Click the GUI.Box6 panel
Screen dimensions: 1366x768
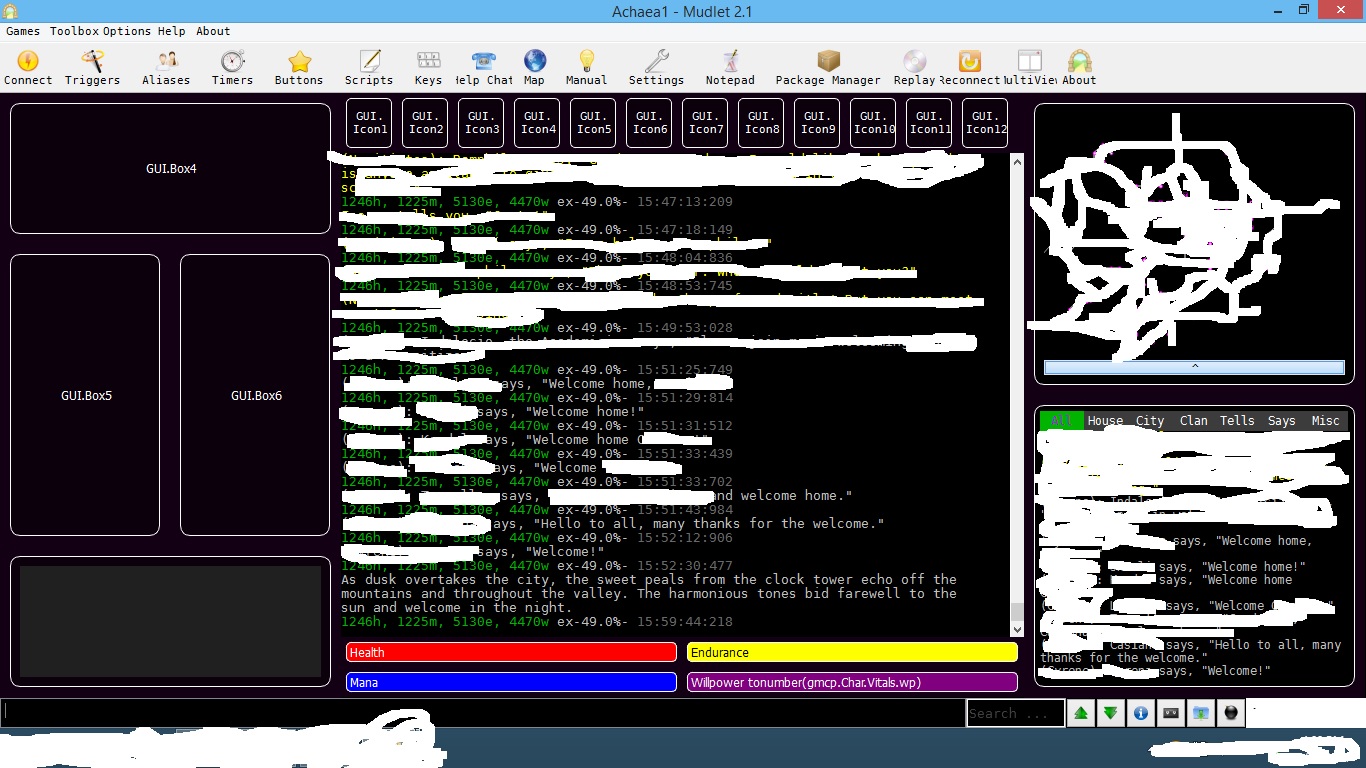click(x=255, y=395)
